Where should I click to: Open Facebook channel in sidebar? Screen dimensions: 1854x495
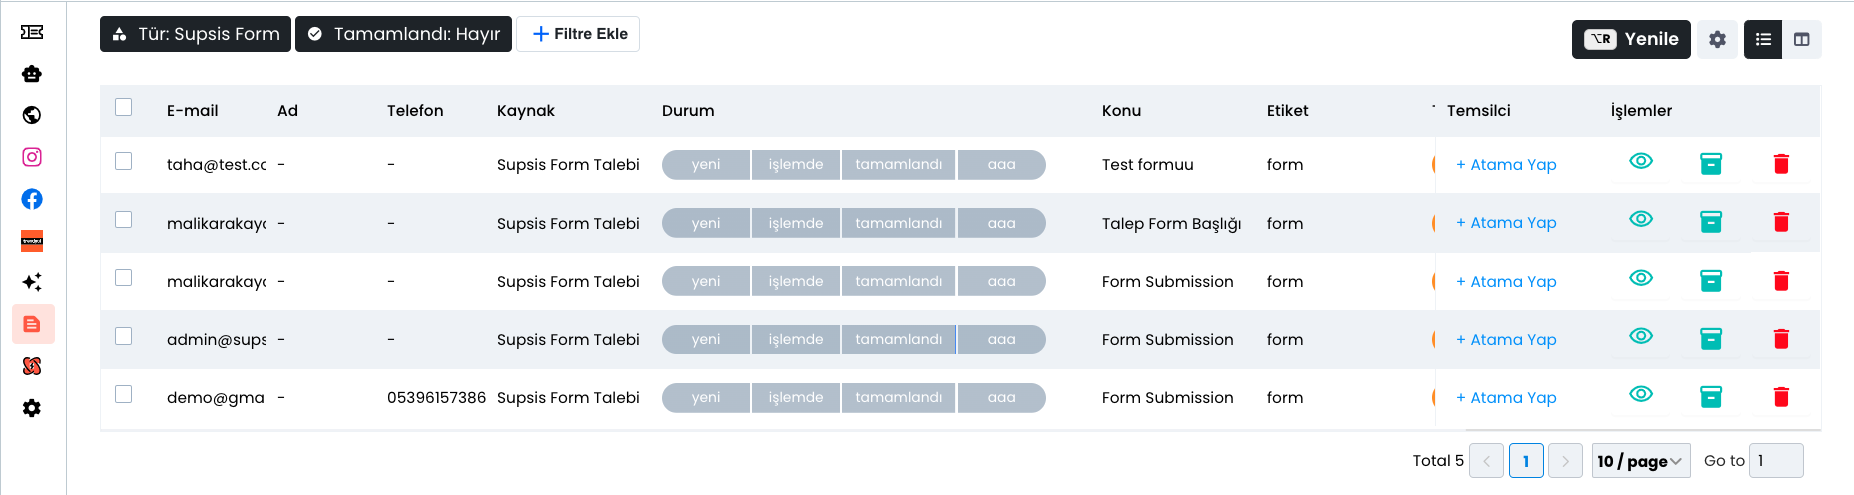tap(32, 199)
